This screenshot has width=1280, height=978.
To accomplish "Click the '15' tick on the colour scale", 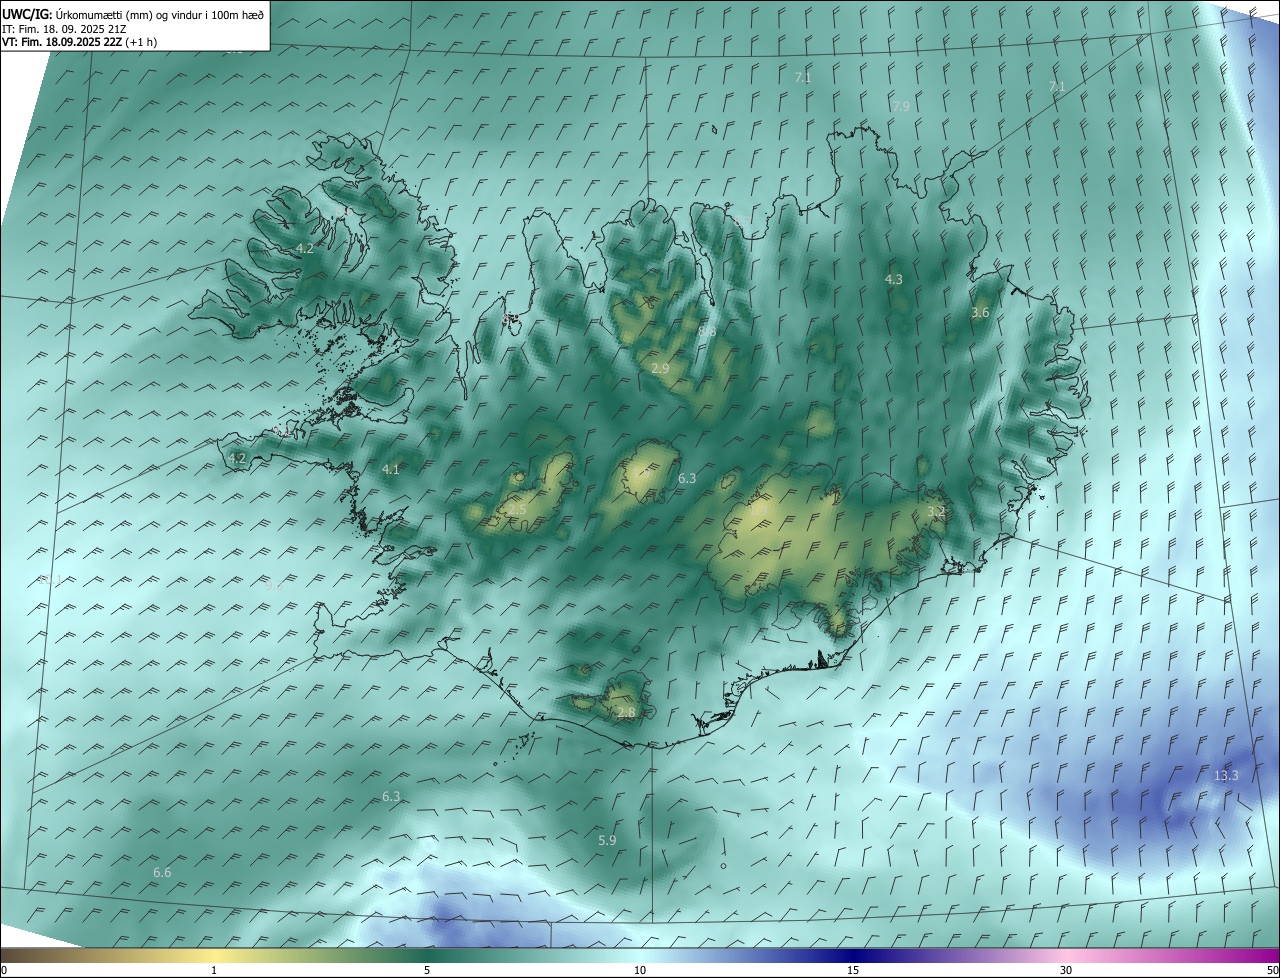I will (x=853, y=970).
